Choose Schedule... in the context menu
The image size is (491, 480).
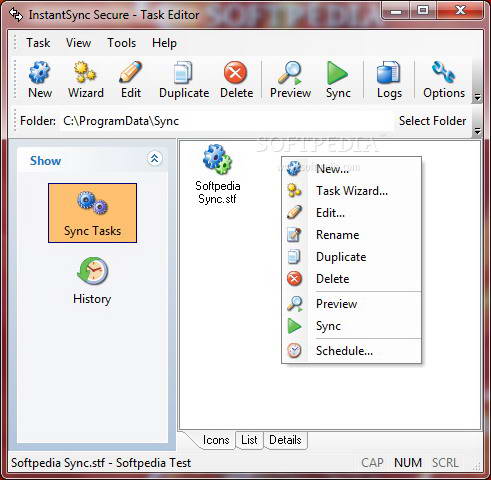[x=352, y=351]
